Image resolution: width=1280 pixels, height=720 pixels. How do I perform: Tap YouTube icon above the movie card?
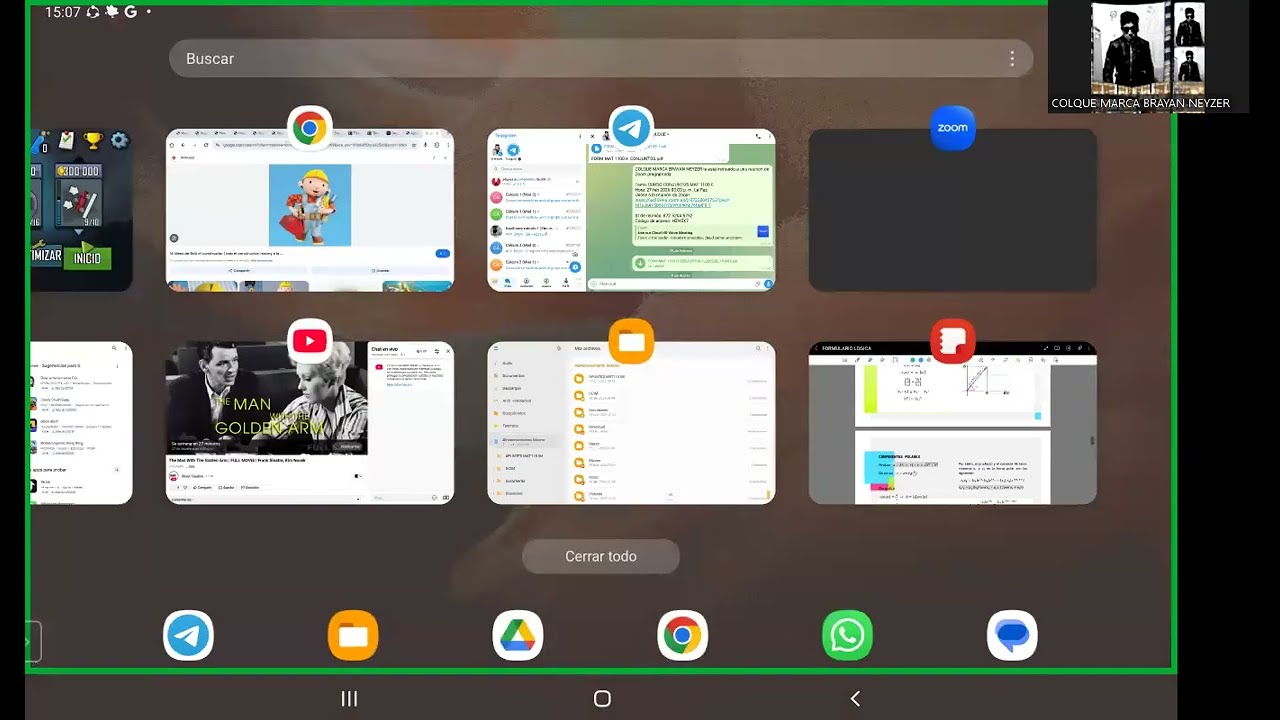pos(310,342)
